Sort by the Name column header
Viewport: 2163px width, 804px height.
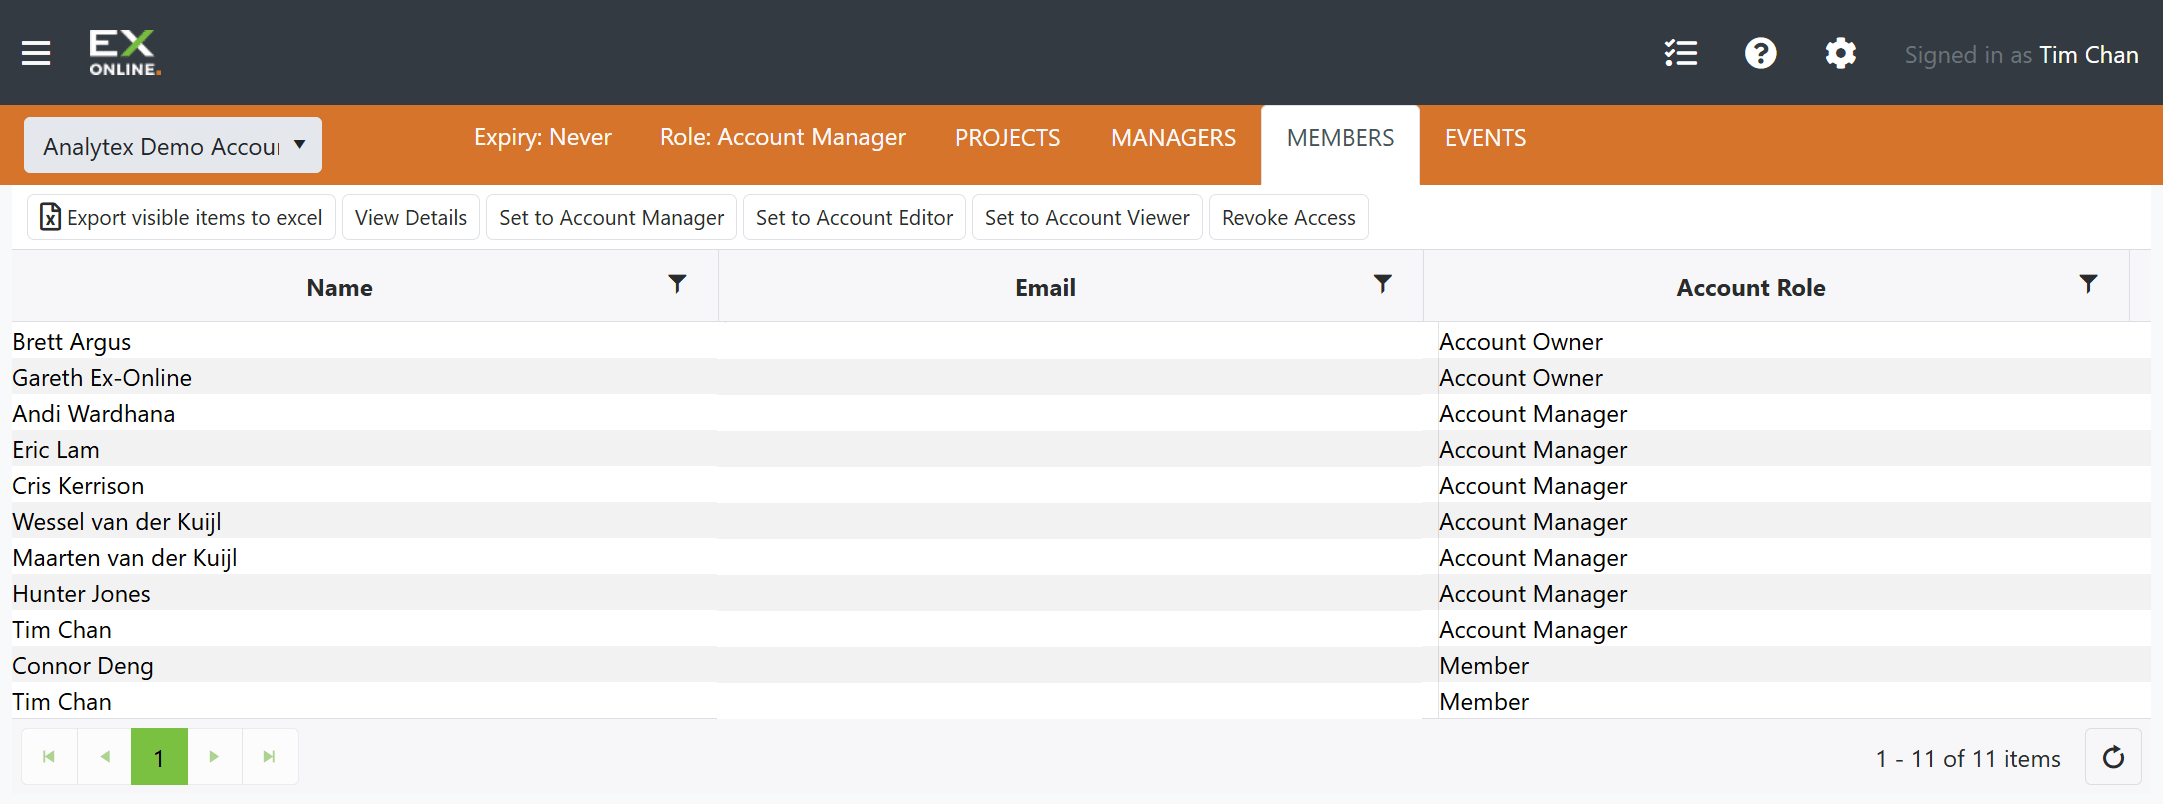click(339, 288)
